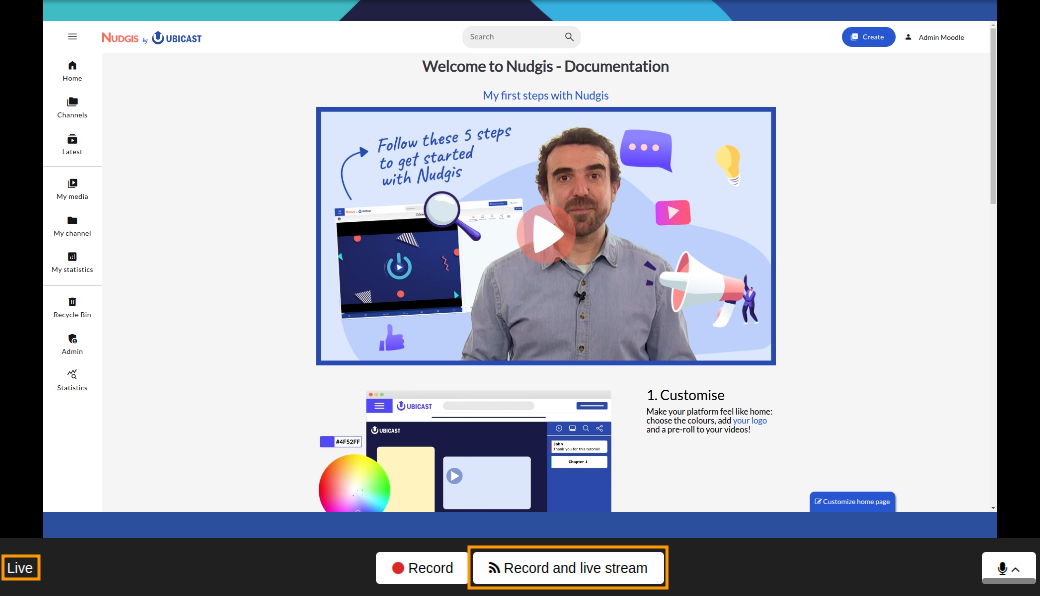
Task: Go to Home in the sidebar
Action: tap(72, 71)
